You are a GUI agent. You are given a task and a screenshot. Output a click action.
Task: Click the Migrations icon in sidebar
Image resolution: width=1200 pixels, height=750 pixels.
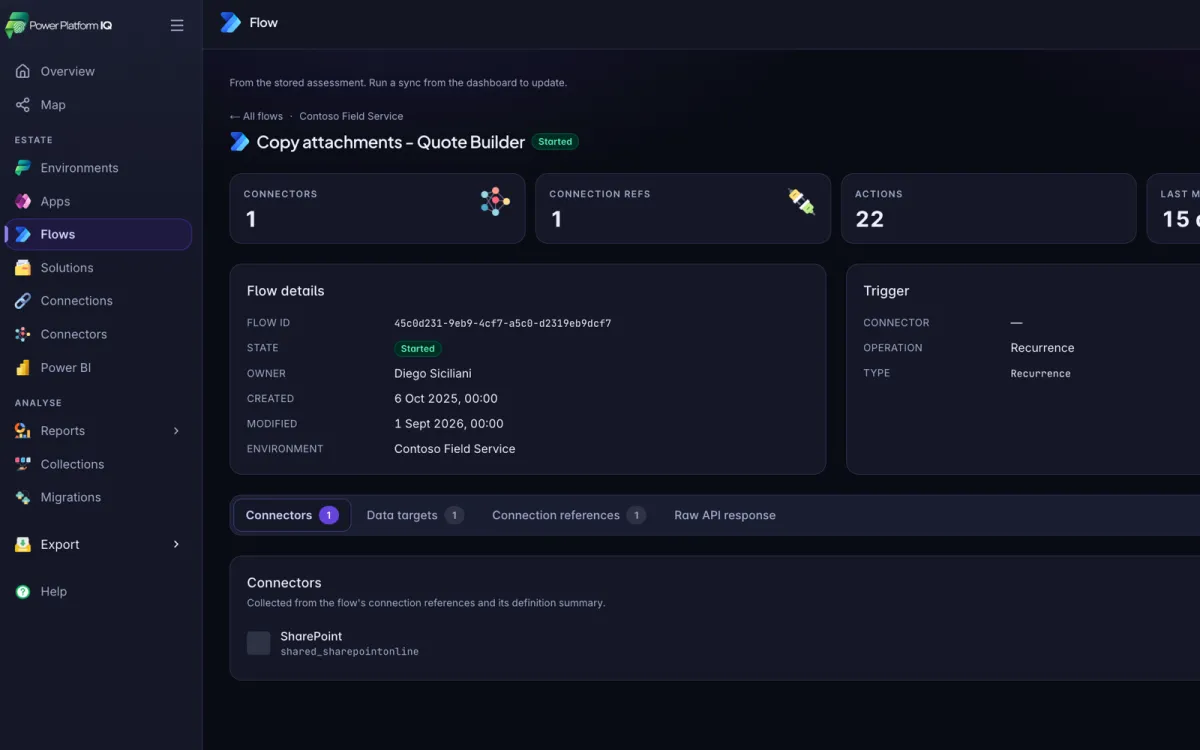click(x=22, y=497)
